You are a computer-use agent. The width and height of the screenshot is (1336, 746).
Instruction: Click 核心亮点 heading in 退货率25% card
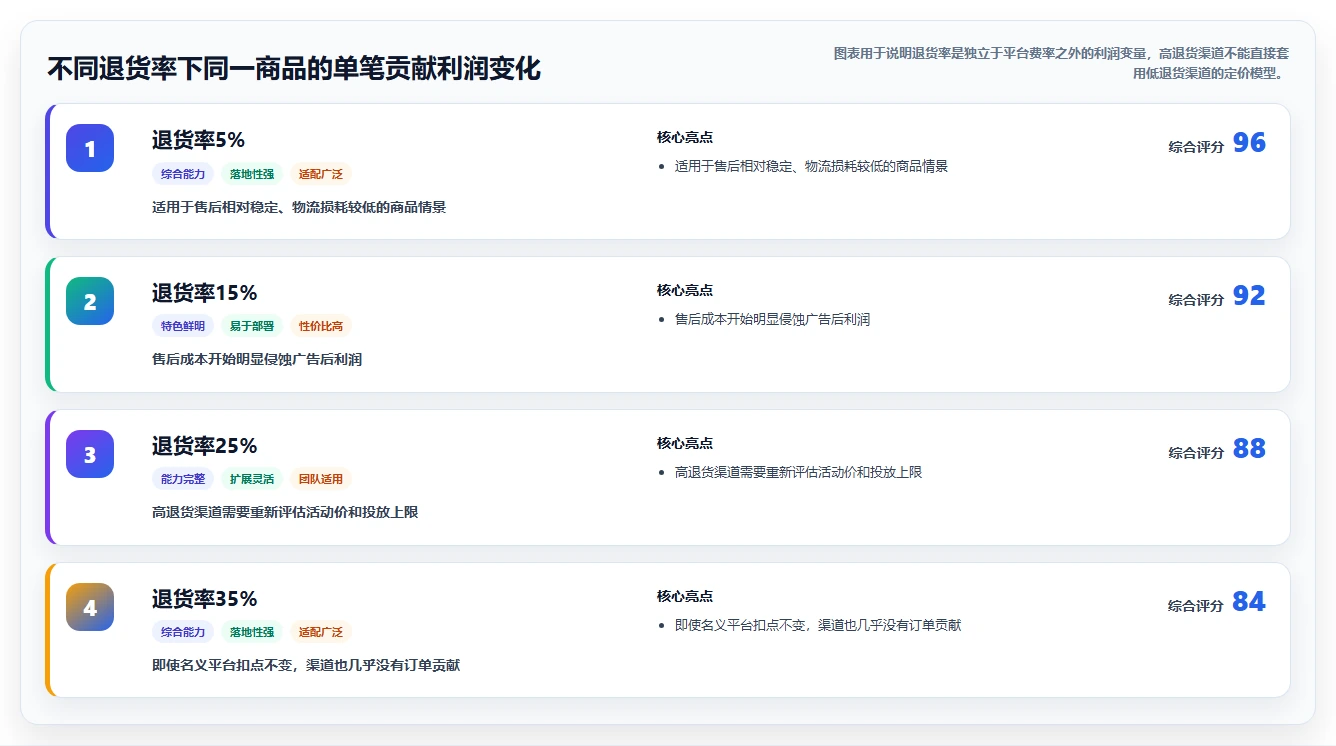click(685, 444)
